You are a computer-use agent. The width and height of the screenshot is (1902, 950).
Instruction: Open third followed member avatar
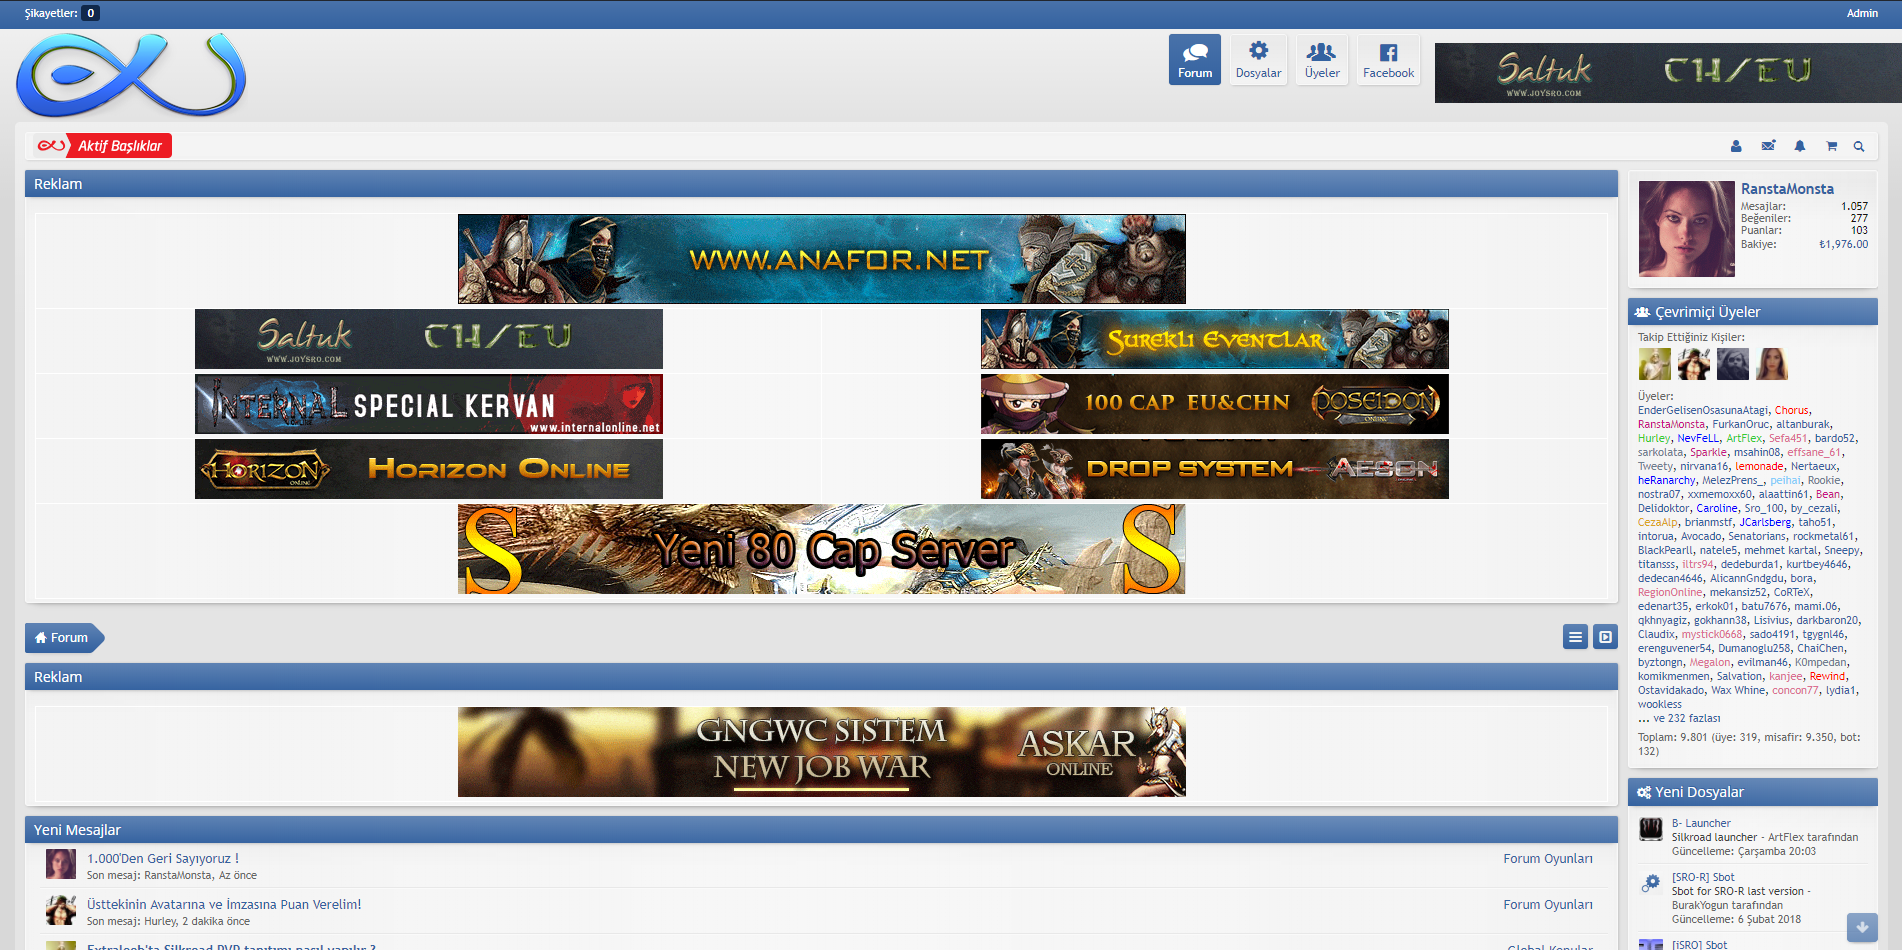[x=1733, y=363]
